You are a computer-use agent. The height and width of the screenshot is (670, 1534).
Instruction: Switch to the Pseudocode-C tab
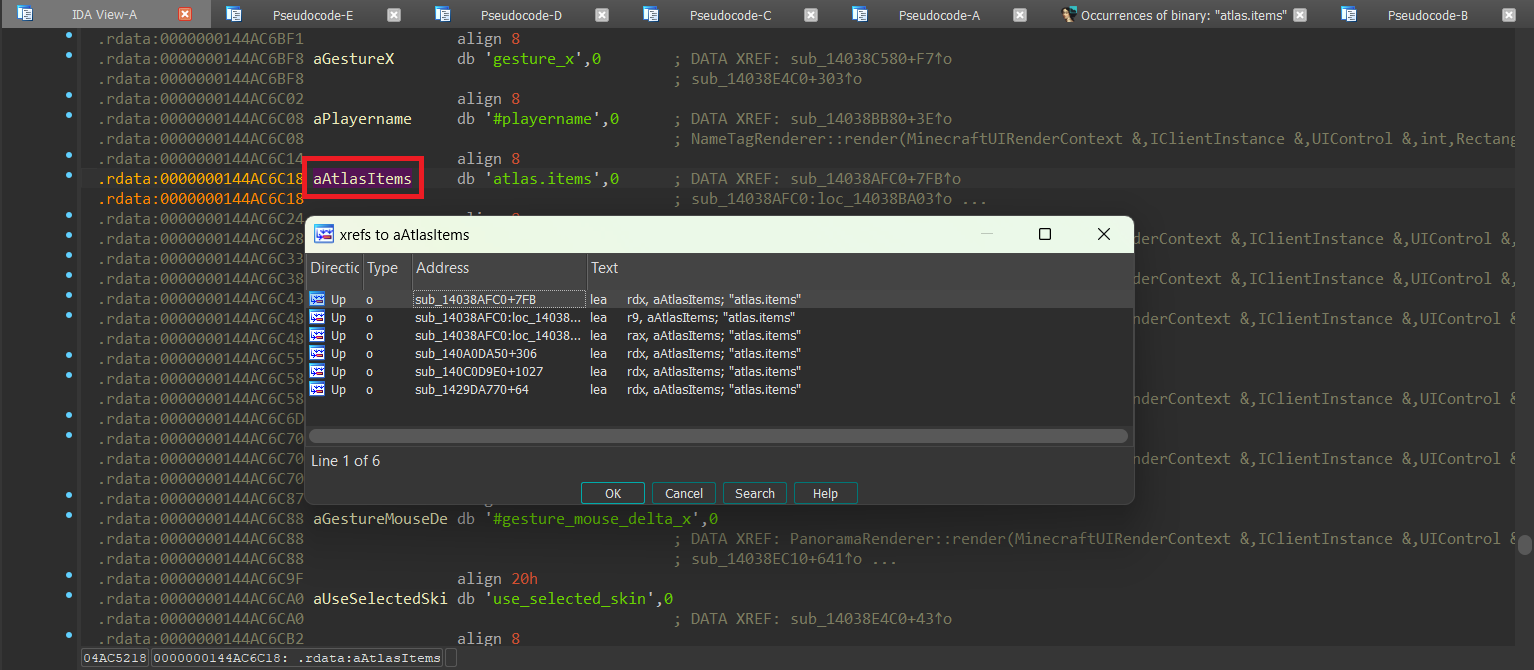point(730,15)
